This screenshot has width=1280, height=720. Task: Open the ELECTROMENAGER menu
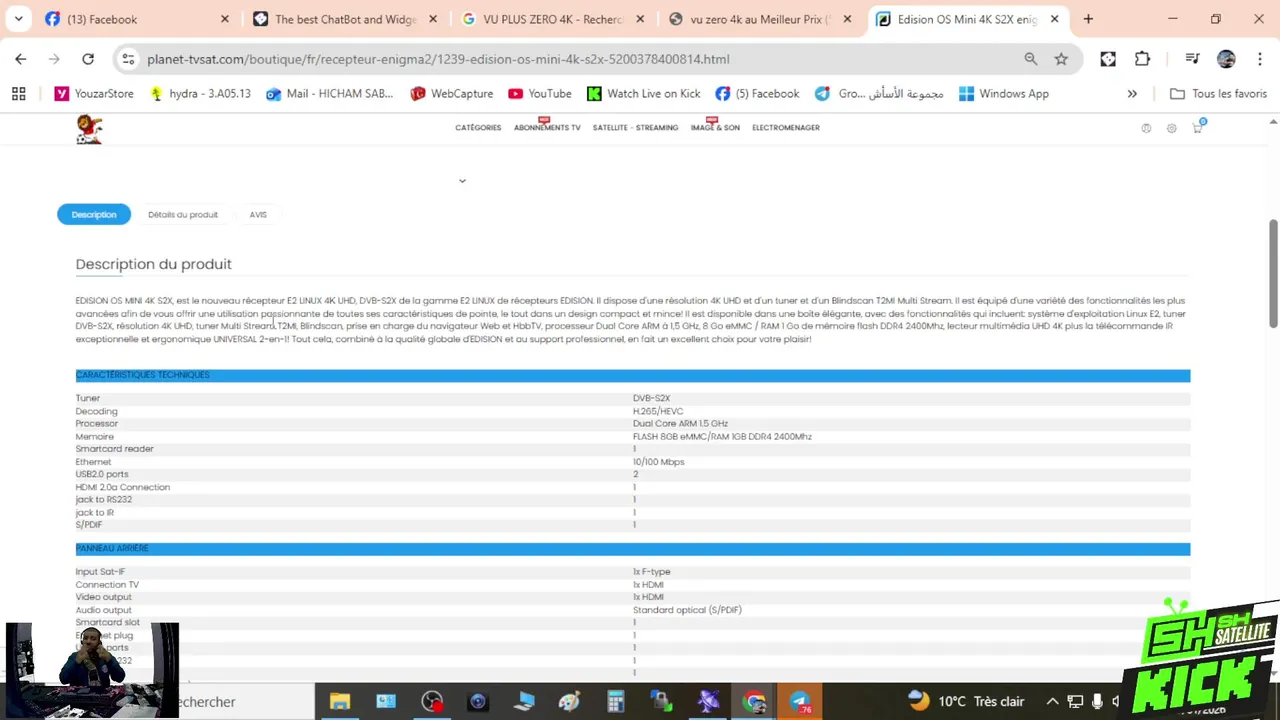[786, 128]
